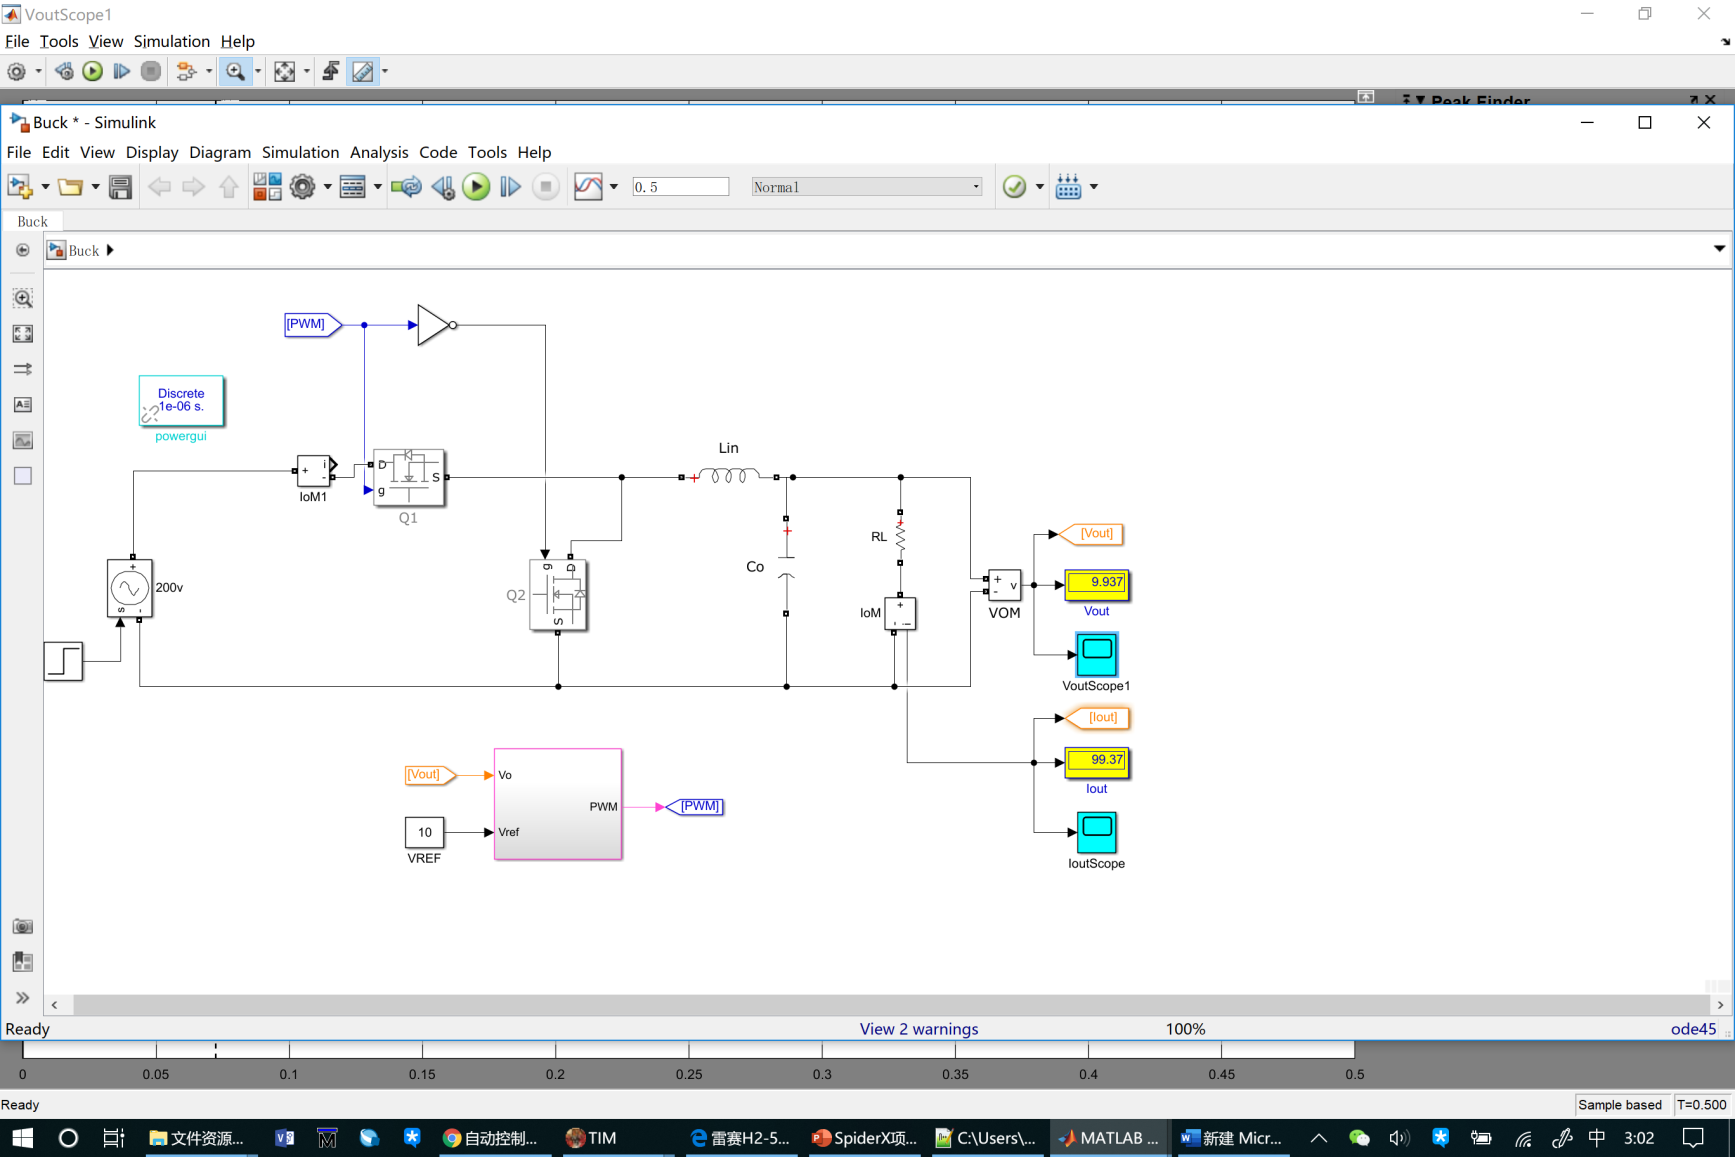Click the View 2 warnings link
Image resolution: width=1735 pixels, height=1157 pixels.
[918, 1029]
